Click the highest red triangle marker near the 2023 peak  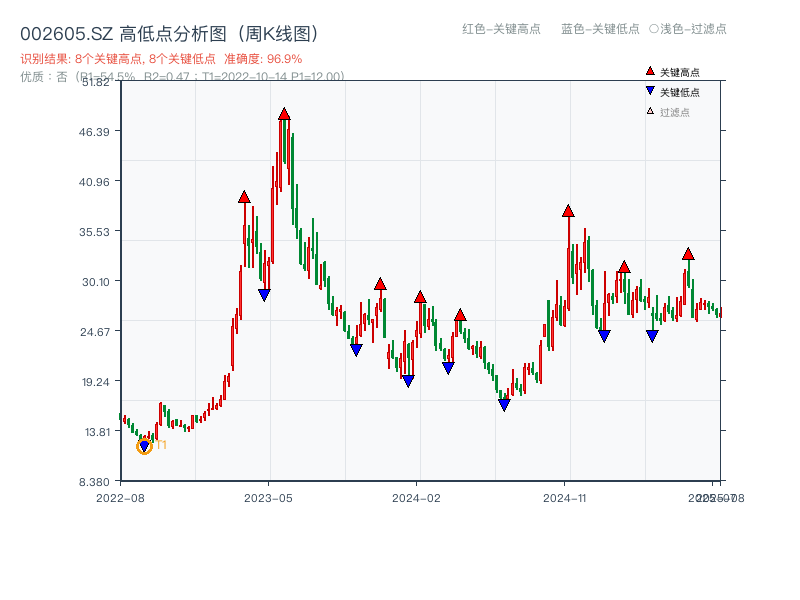point(282,113)
